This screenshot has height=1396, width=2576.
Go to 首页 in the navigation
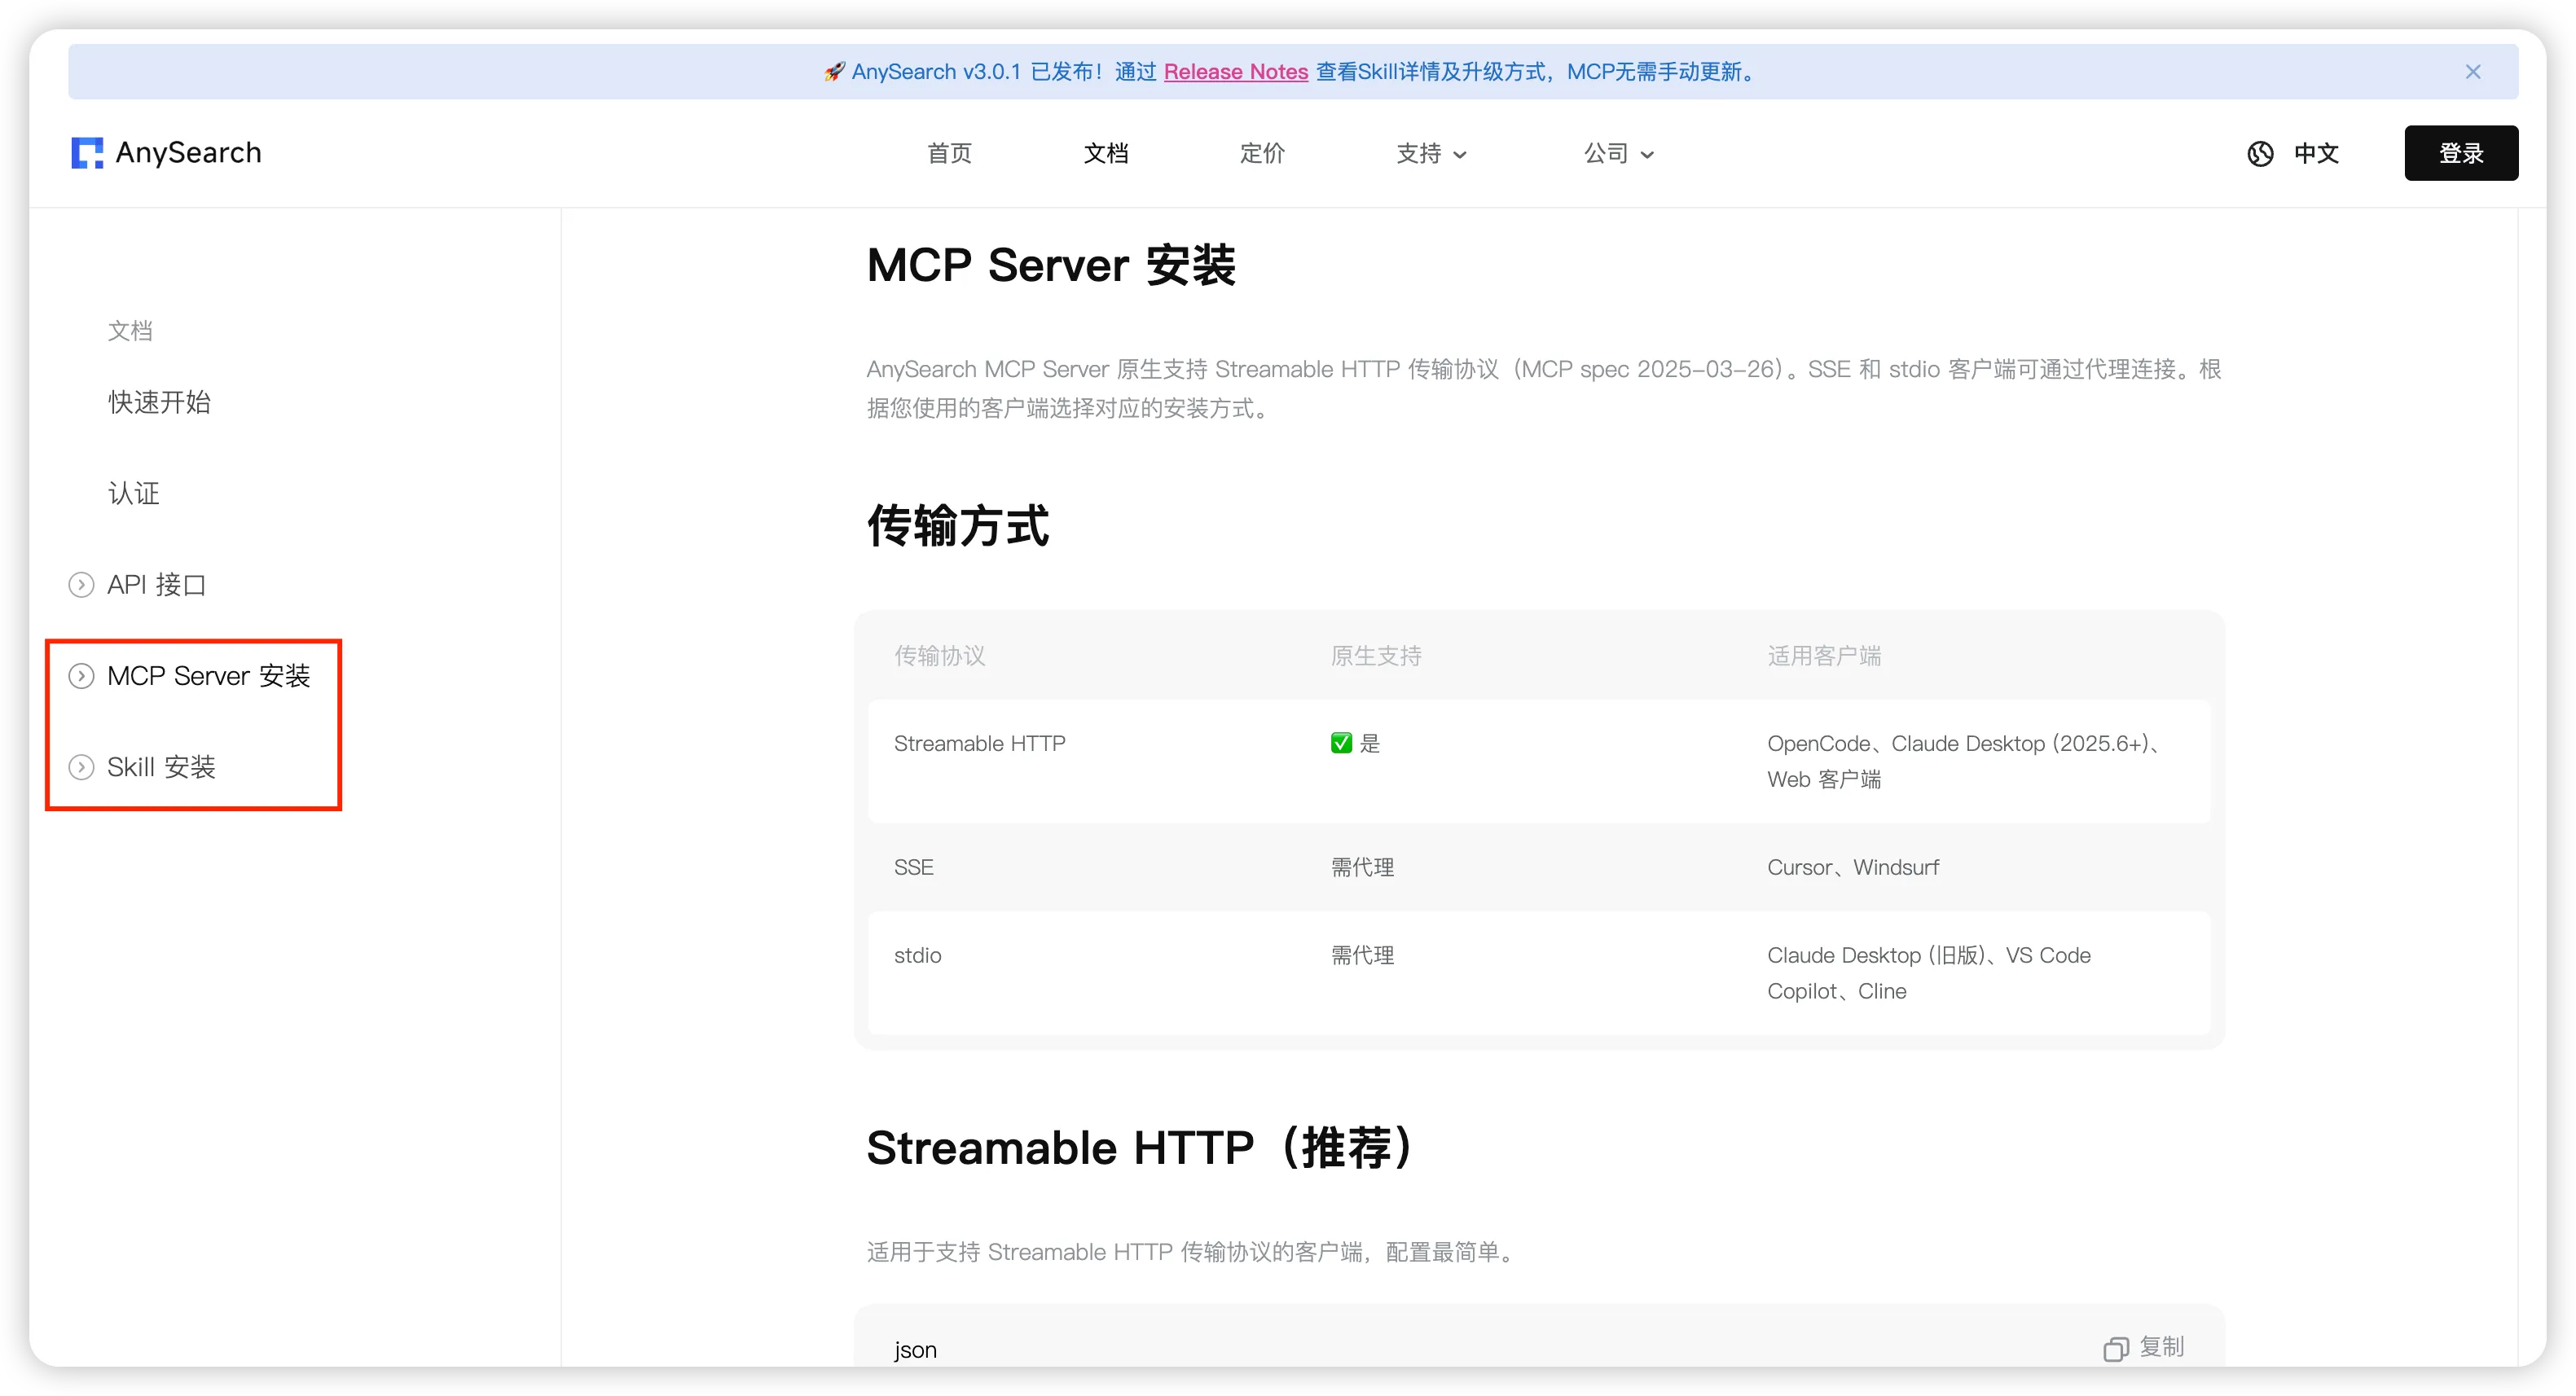tap(949, 153)
